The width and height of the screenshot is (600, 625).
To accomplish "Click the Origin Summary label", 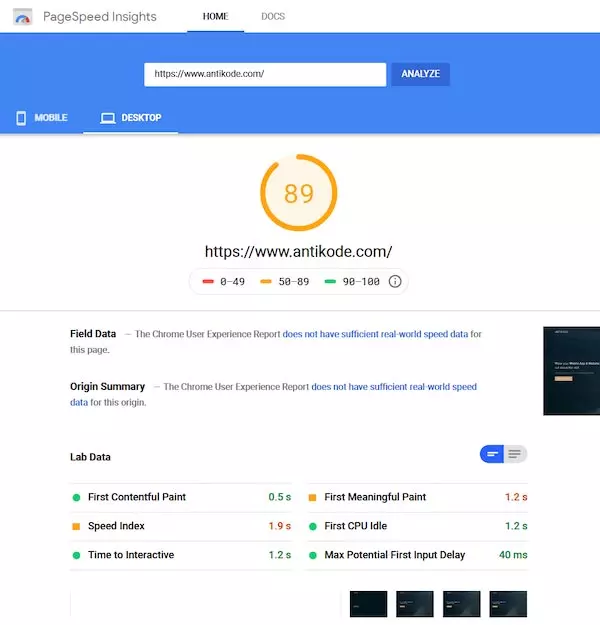I will [x=107, y=386].
